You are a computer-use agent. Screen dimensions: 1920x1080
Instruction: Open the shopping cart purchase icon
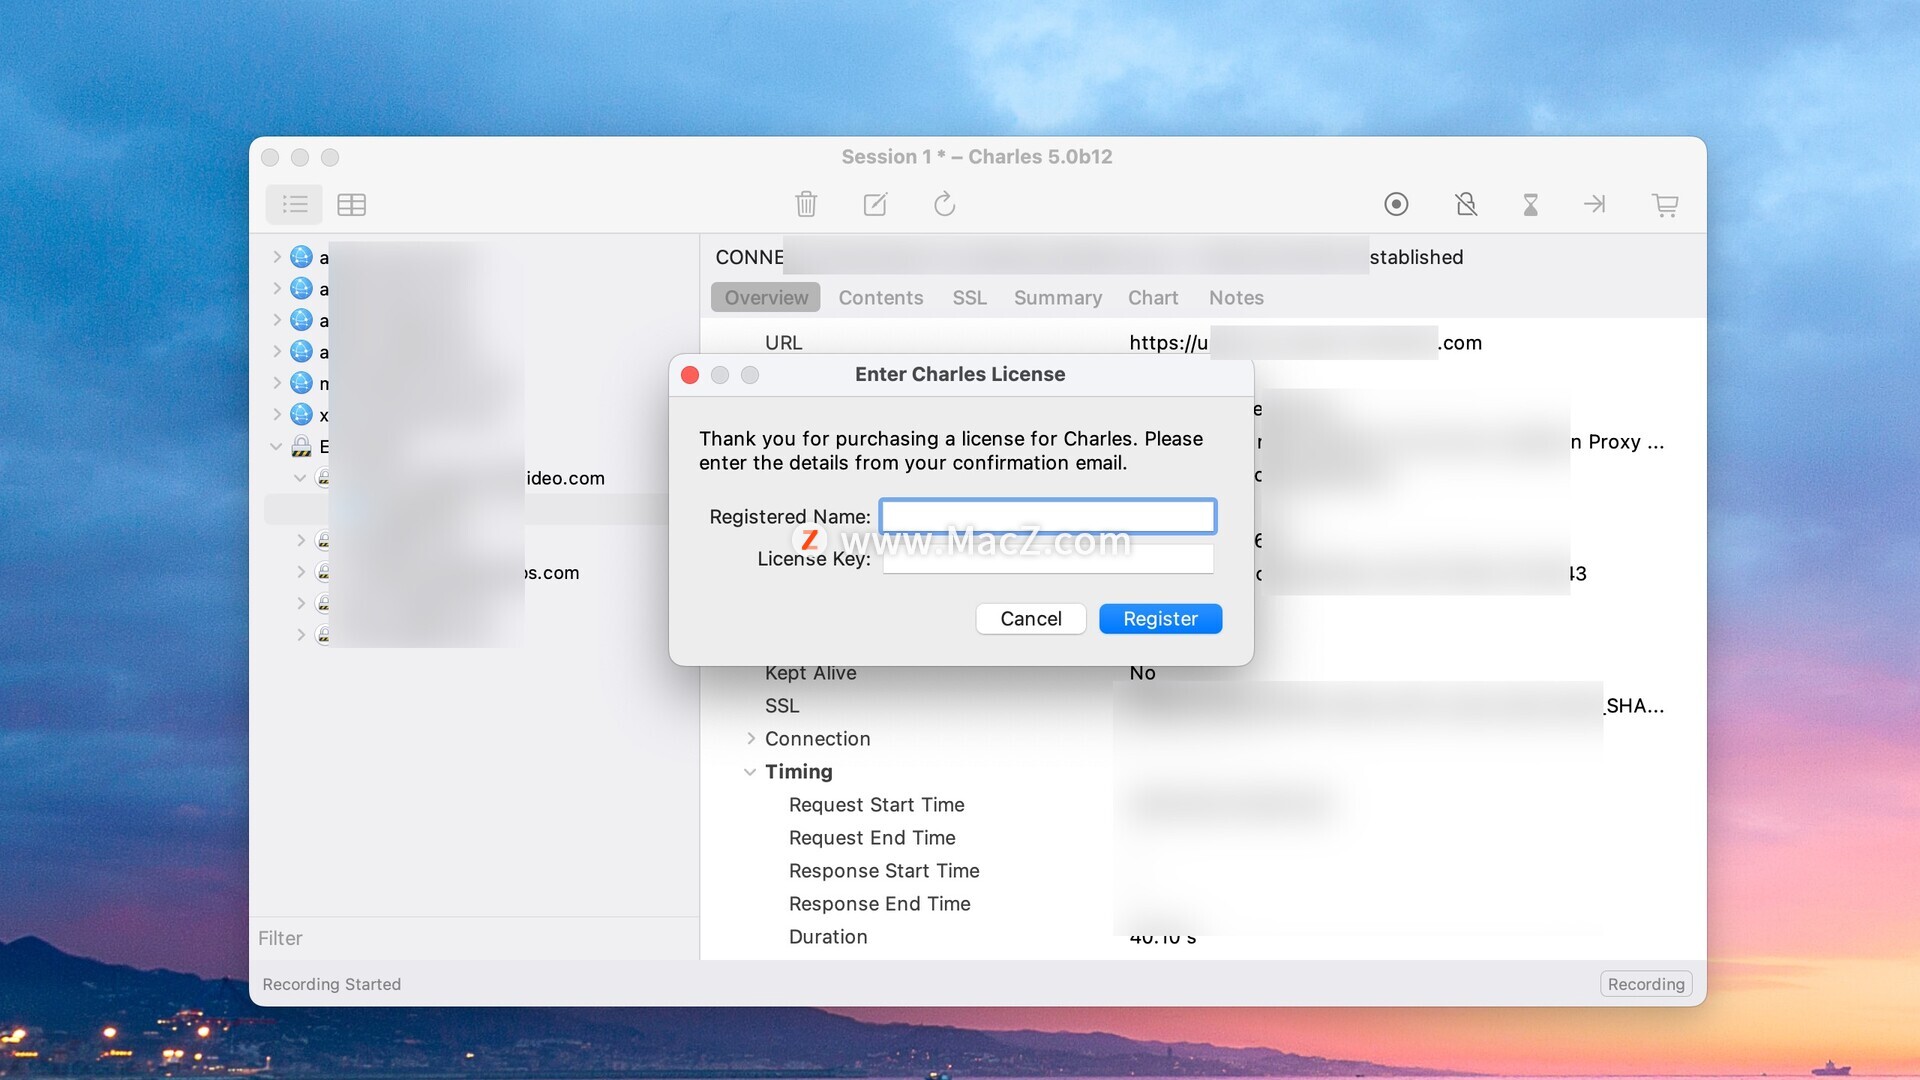tap(1665, 205)
